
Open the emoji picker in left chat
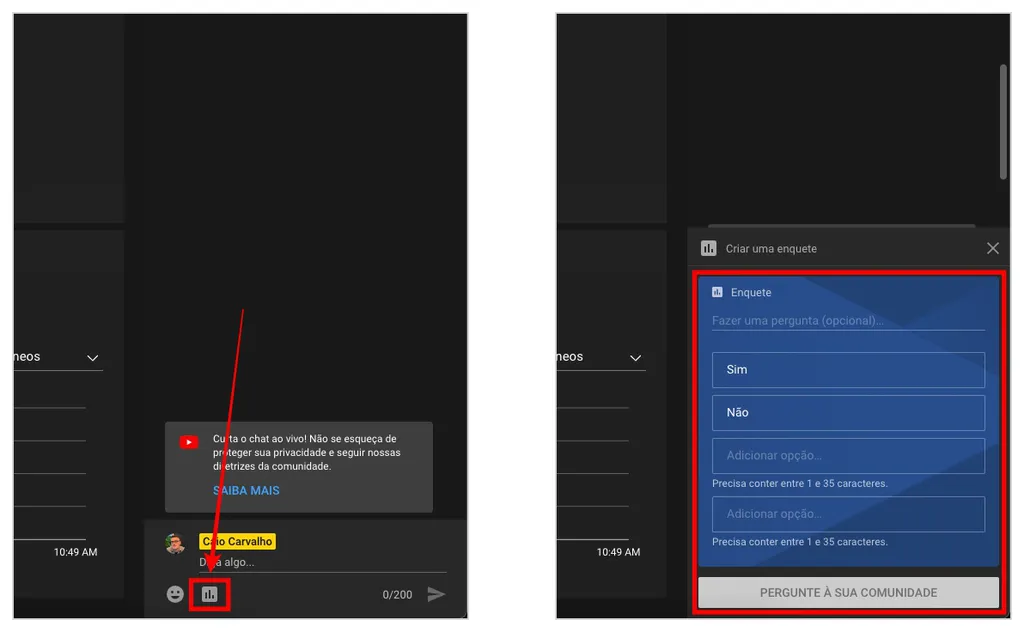point(175,594)
